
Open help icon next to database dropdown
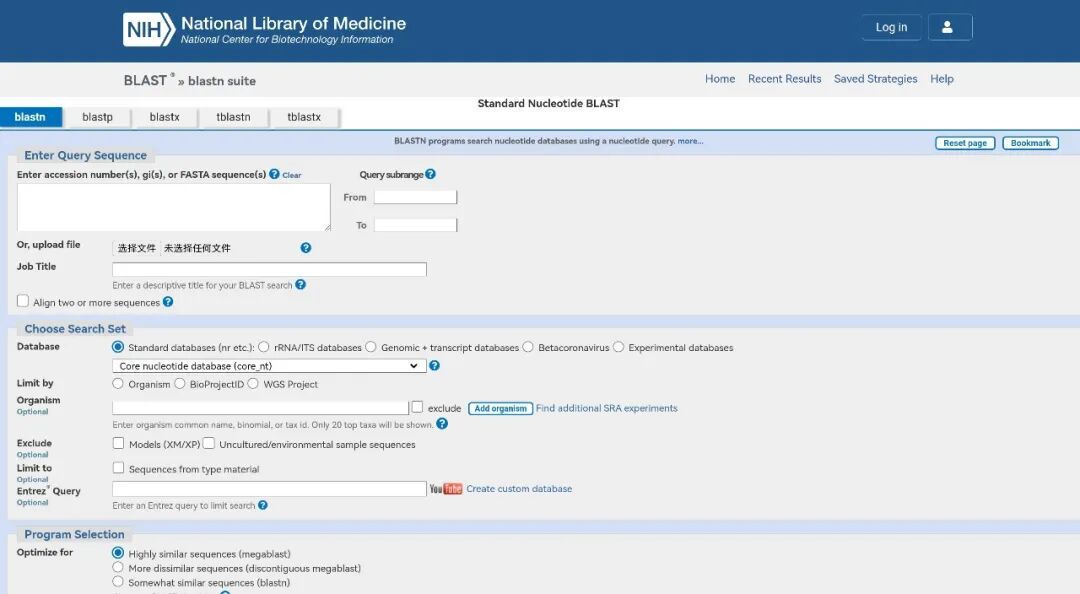pyautogui.click(x=435, y=365)
